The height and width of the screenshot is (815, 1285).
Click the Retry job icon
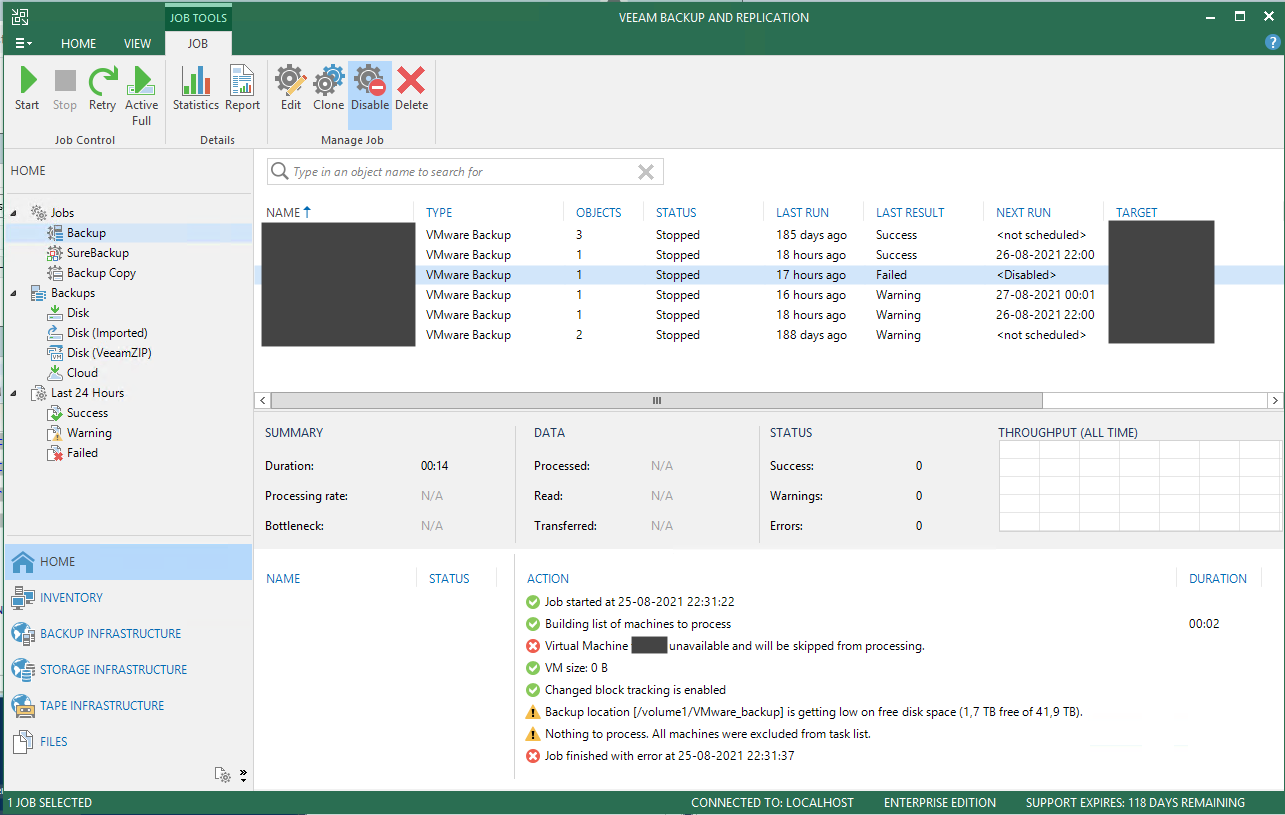tap(102, 89)
